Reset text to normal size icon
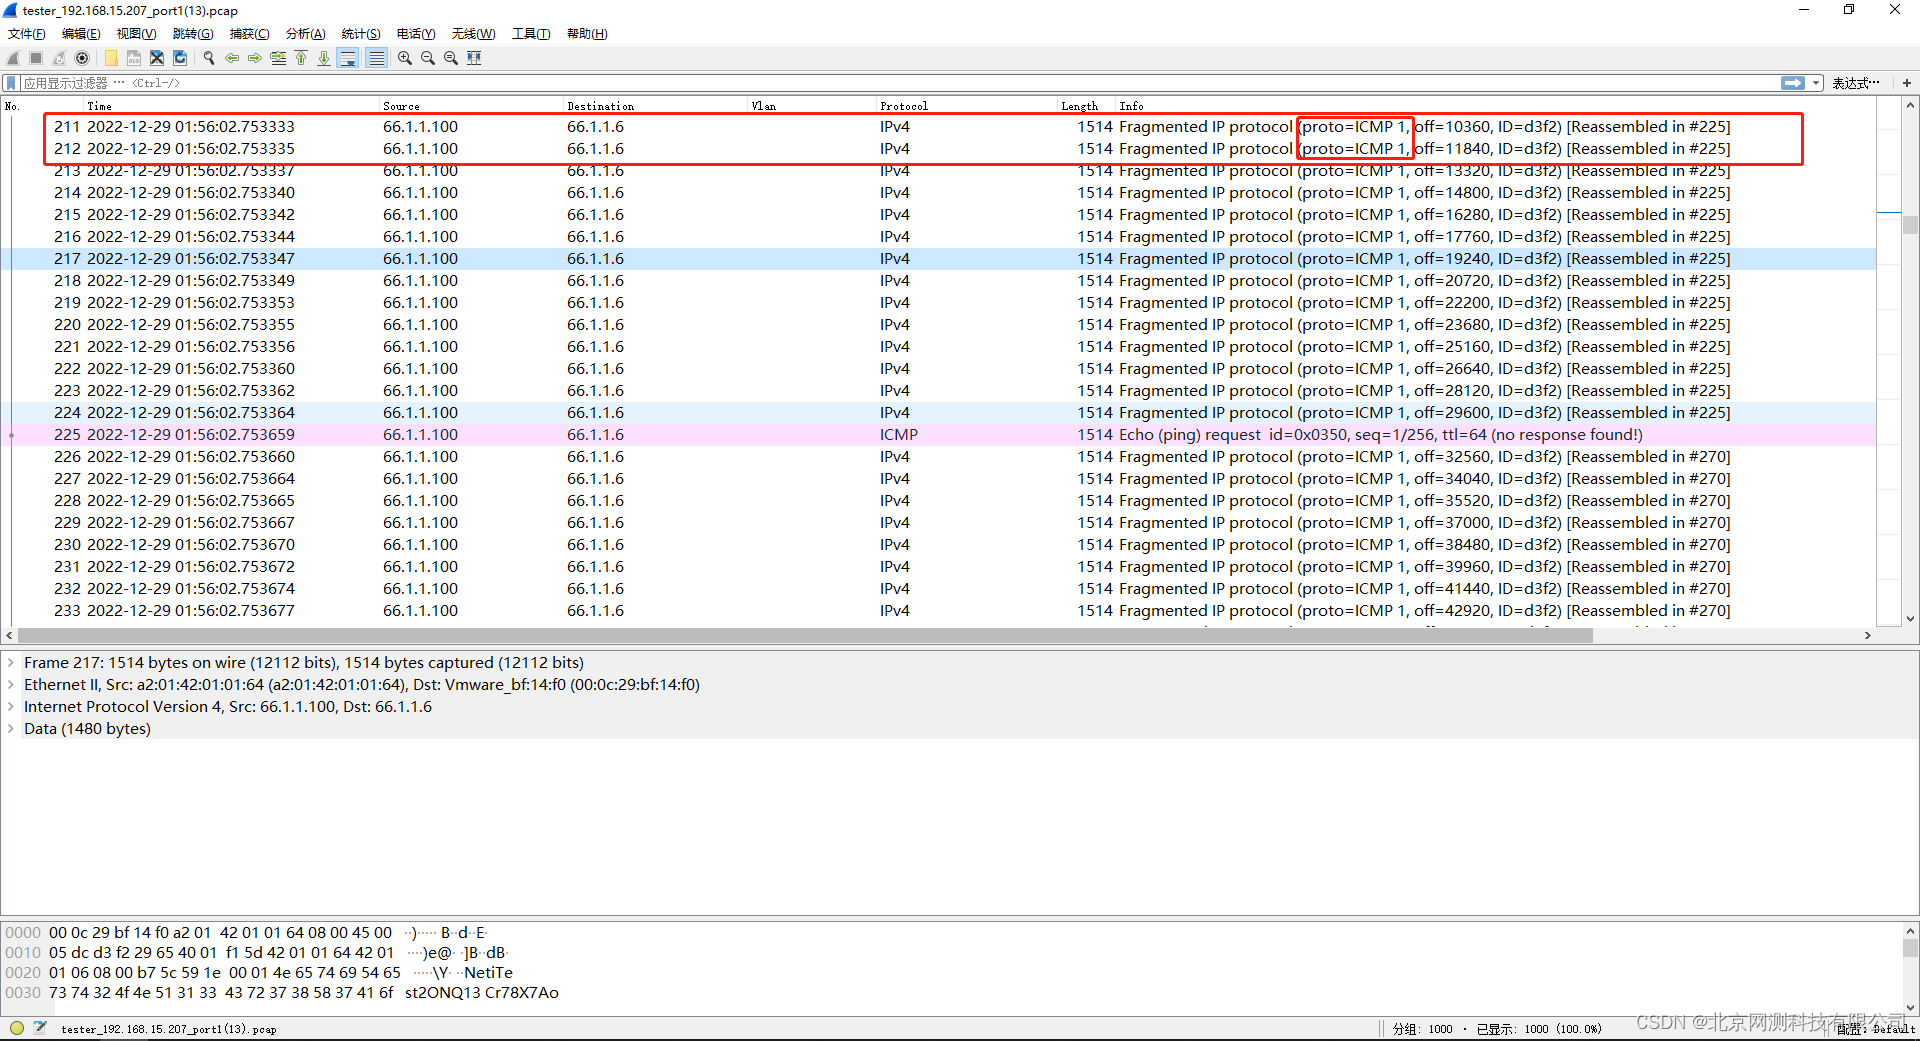Screen dimensions: 1920x1041 [451, 58]
